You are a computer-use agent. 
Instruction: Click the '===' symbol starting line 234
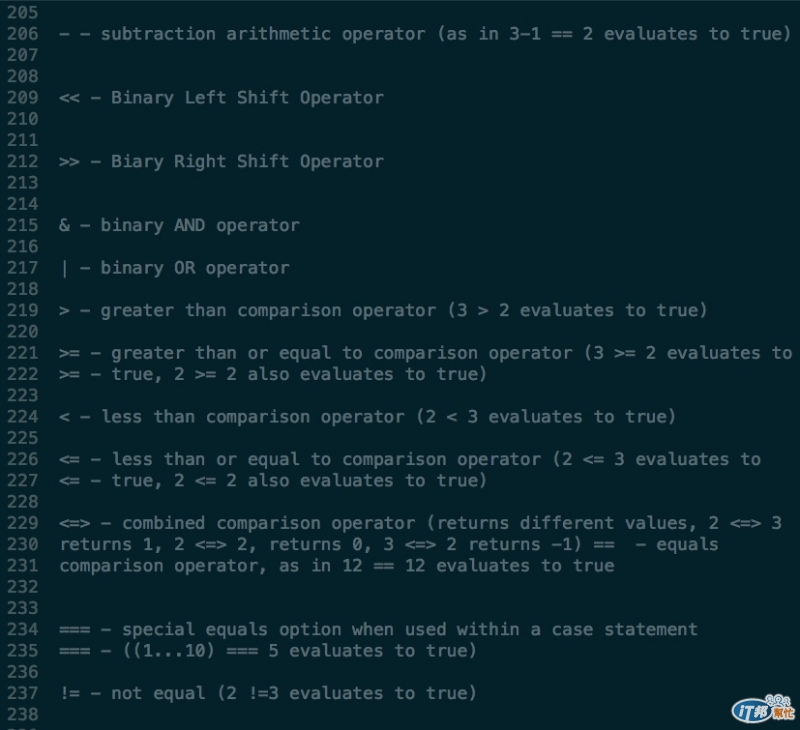(74, 630)
